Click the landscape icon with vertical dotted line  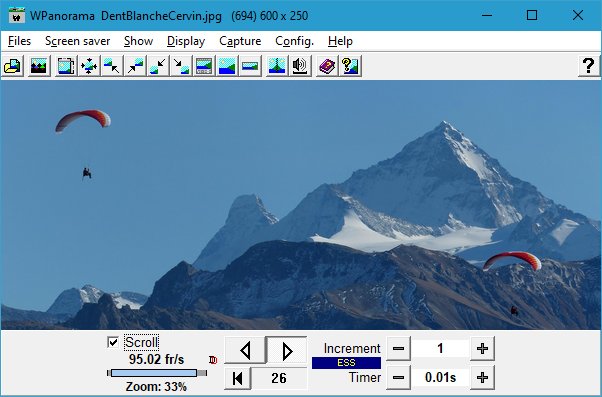(277, 66)
